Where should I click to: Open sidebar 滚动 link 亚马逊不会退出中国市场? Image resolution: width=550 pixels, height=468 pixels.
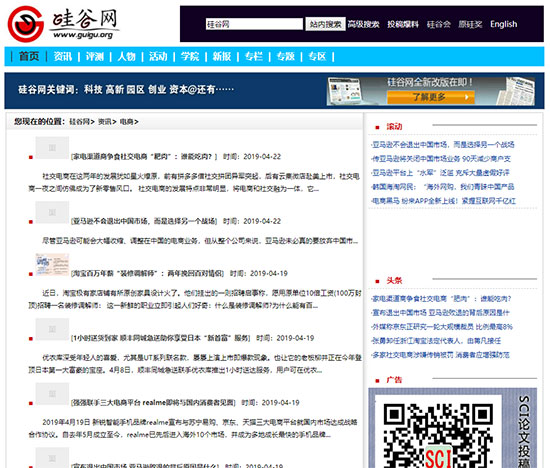[x=443, y=145]
